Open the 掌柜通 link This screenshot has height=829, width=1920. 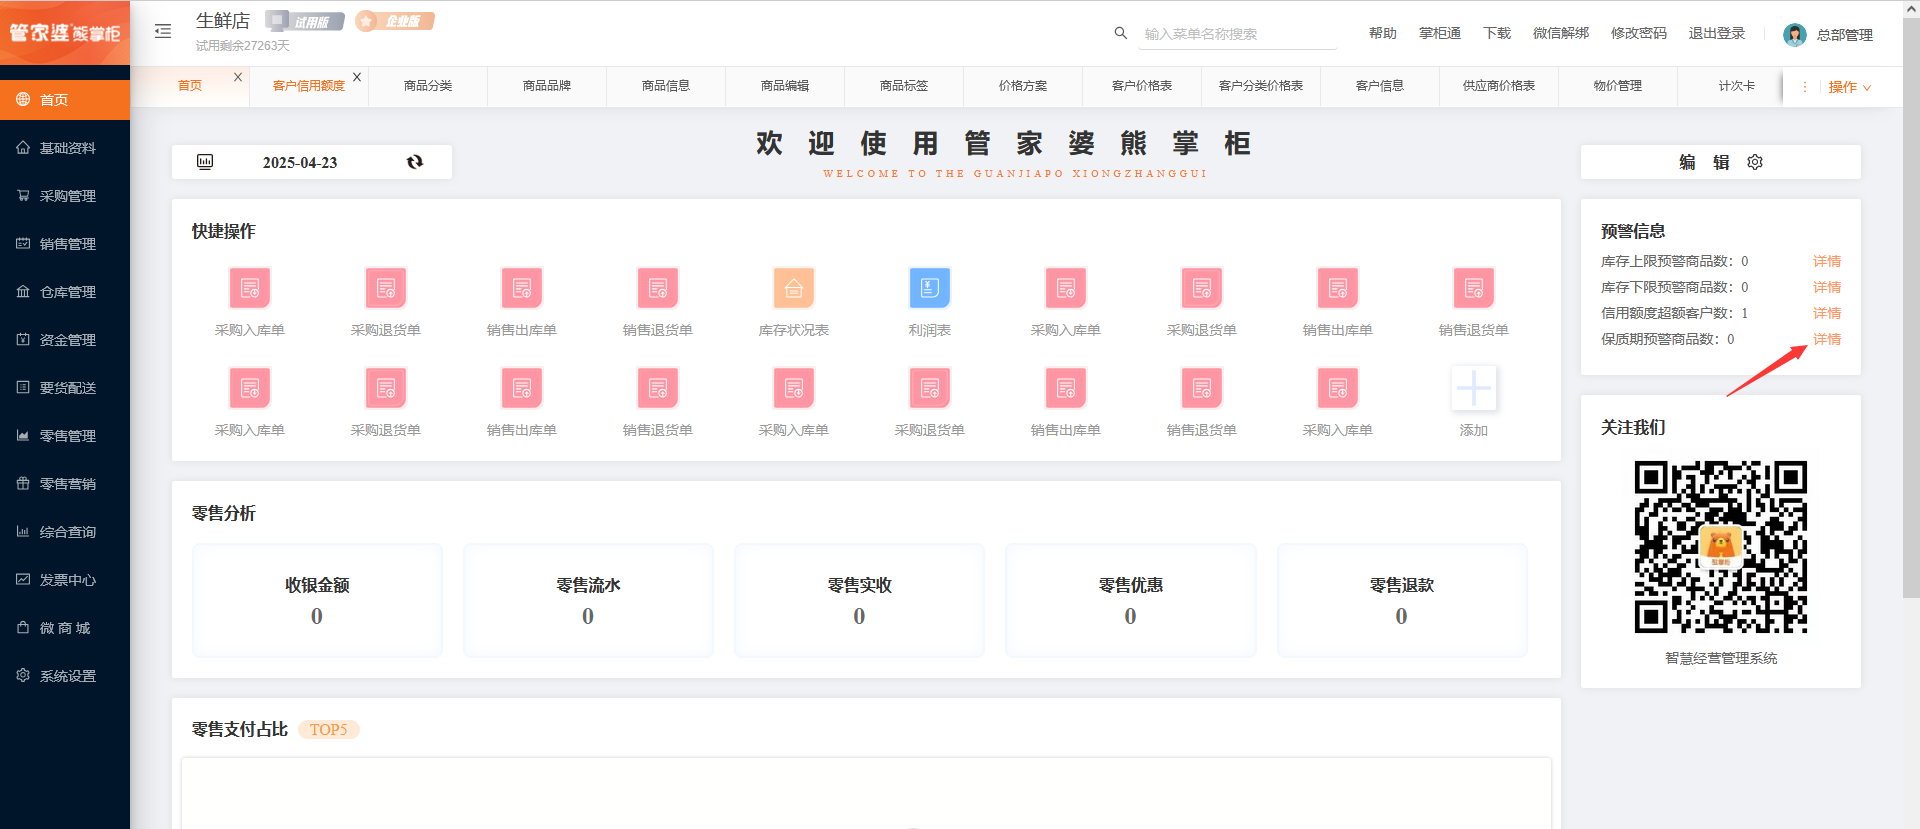pyautogui.click(x=1440, y=33)
